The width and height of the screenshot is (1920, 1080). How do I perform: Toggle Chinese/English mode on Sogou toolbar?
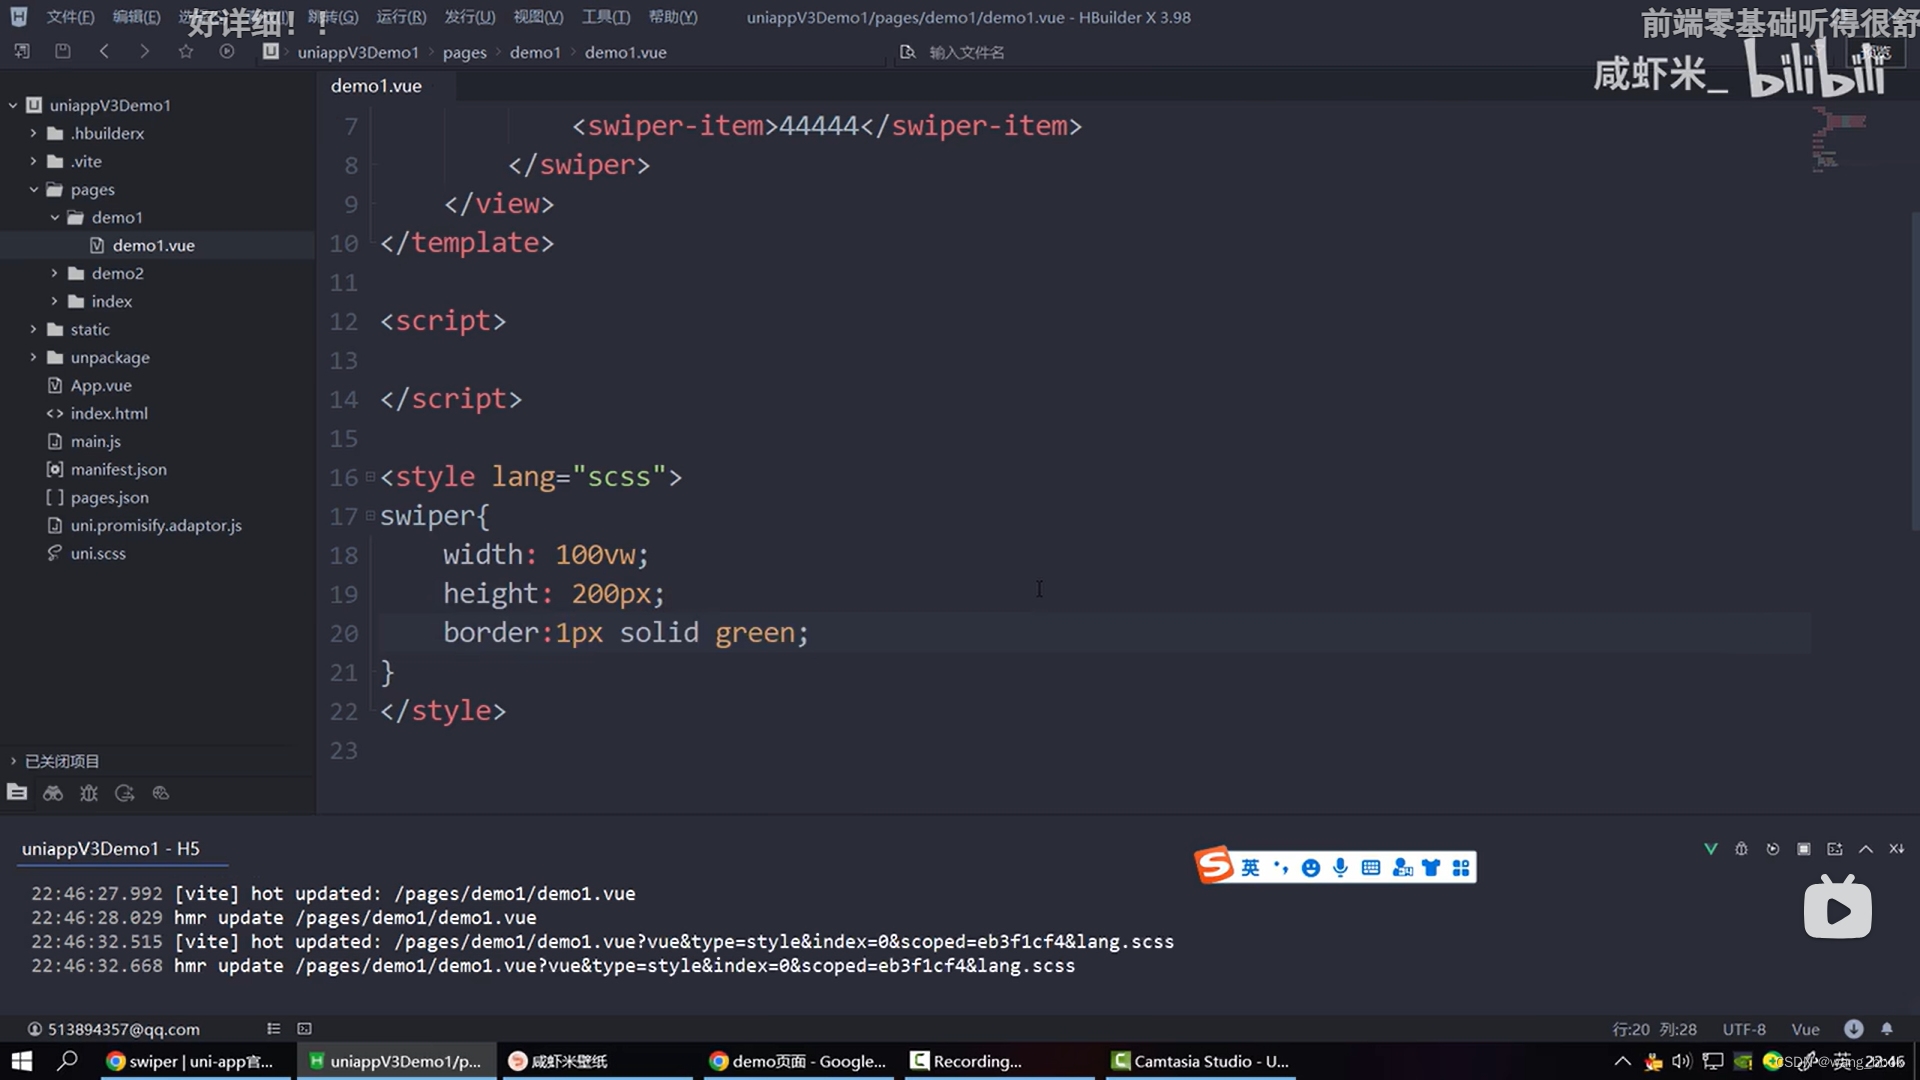point(1250,868)
